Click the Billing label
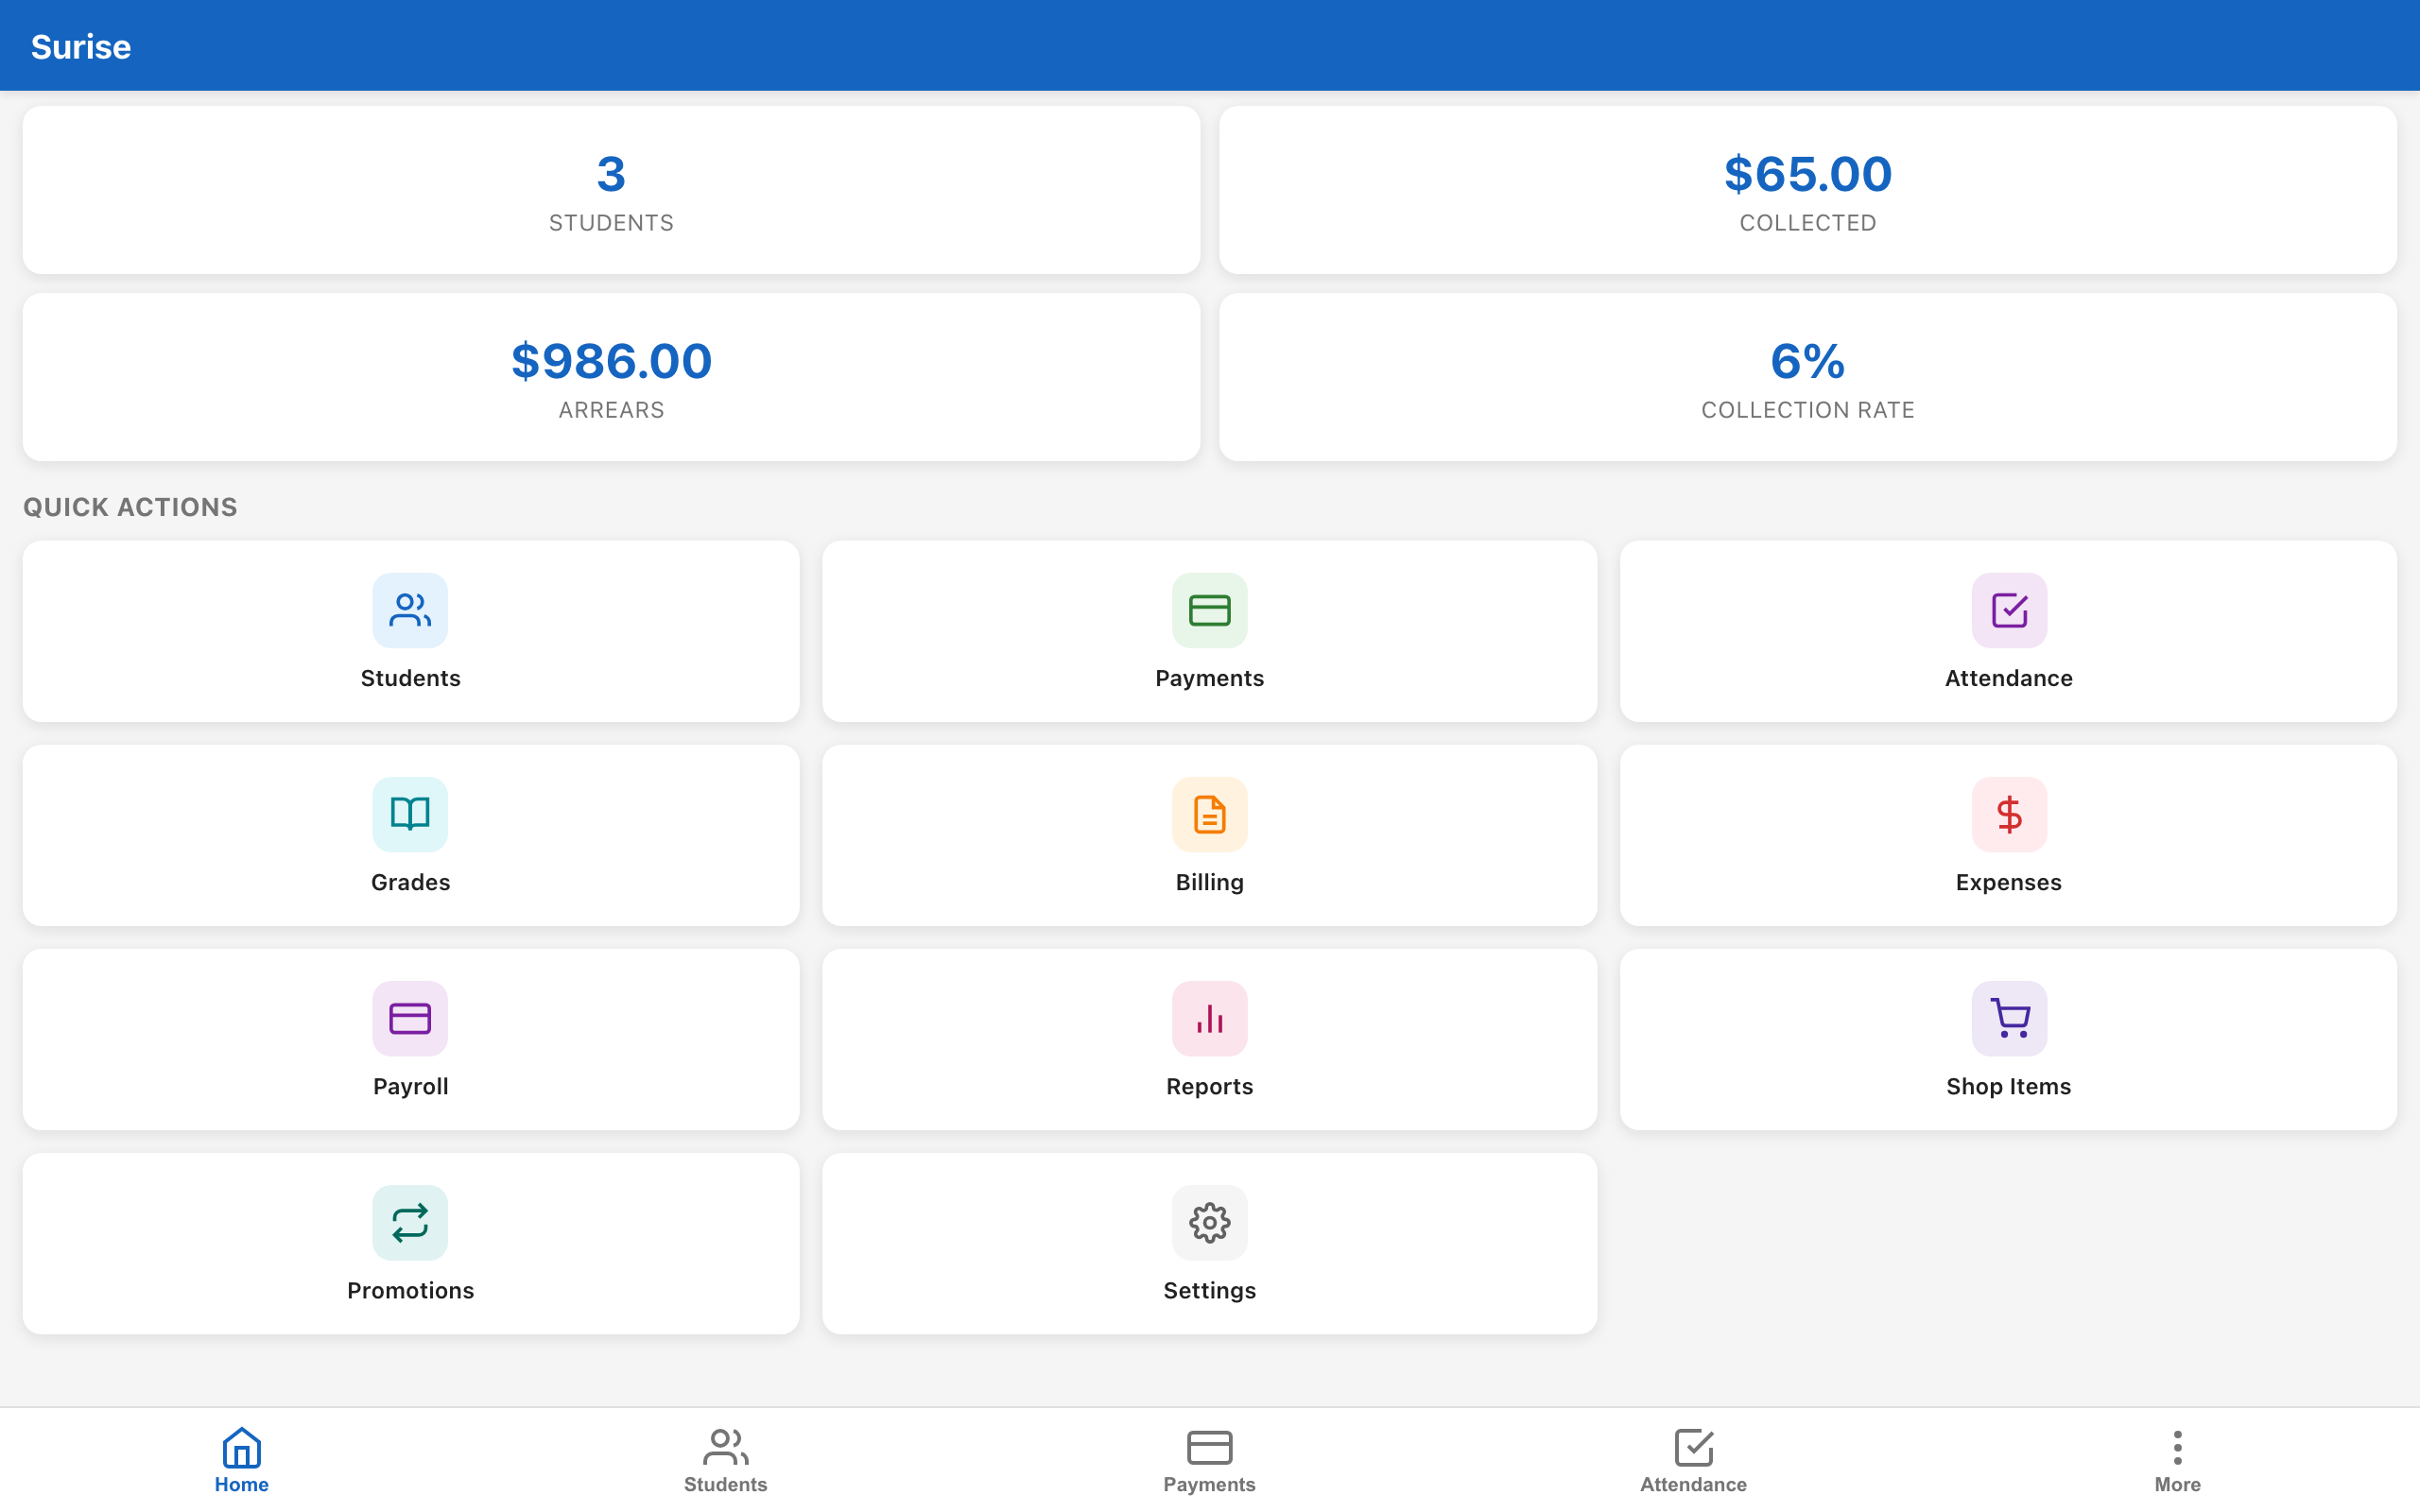The image size is (2420, 1512). point(1209,882)
